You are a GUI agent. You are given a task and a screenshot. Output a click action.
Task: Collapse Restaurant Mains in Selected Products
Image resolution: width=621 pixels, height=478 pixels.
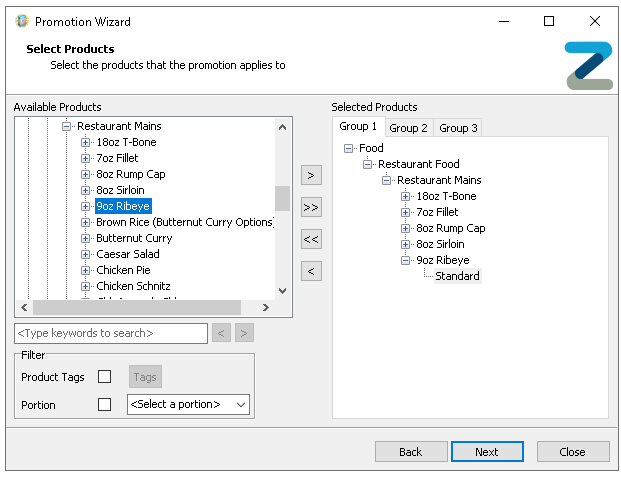click(387, 180)
